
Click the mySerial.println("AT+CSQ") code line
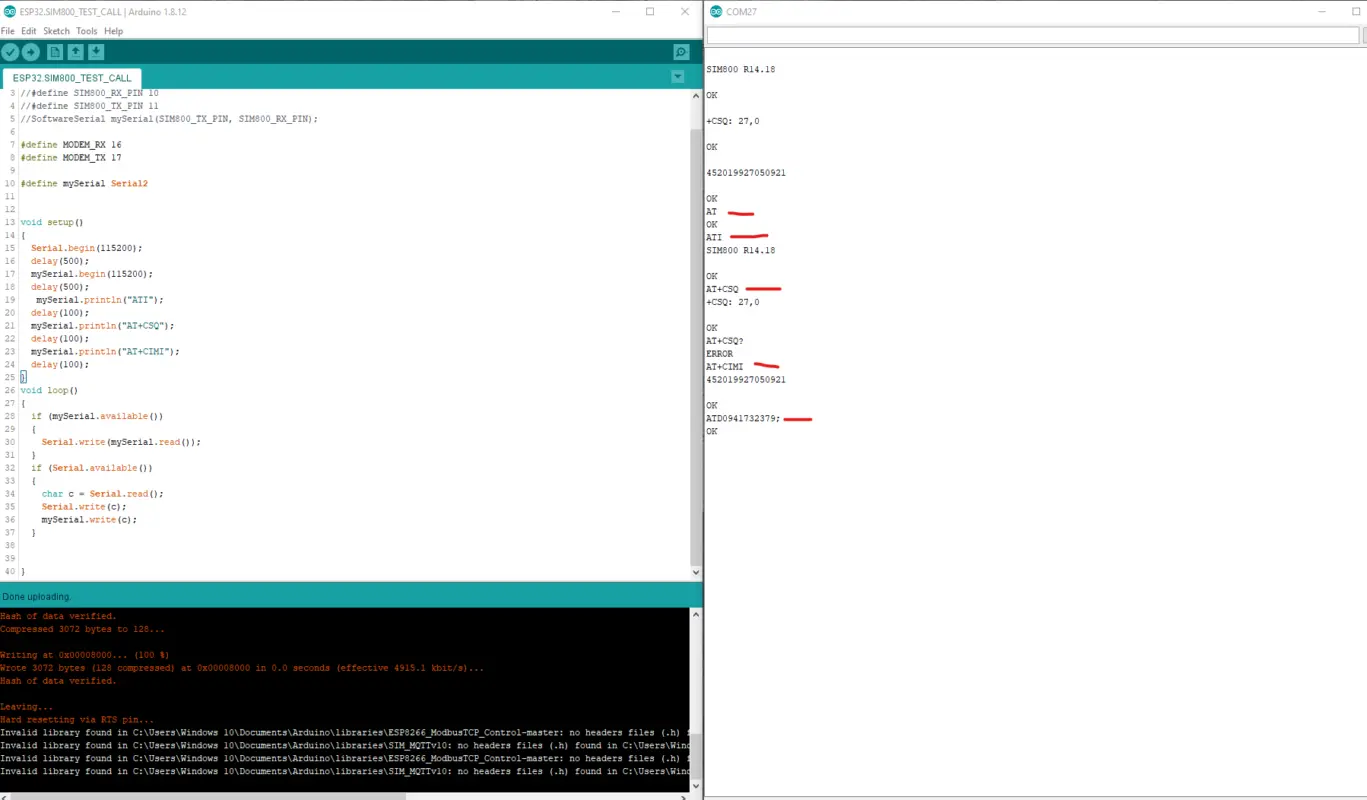pos(103,326)
